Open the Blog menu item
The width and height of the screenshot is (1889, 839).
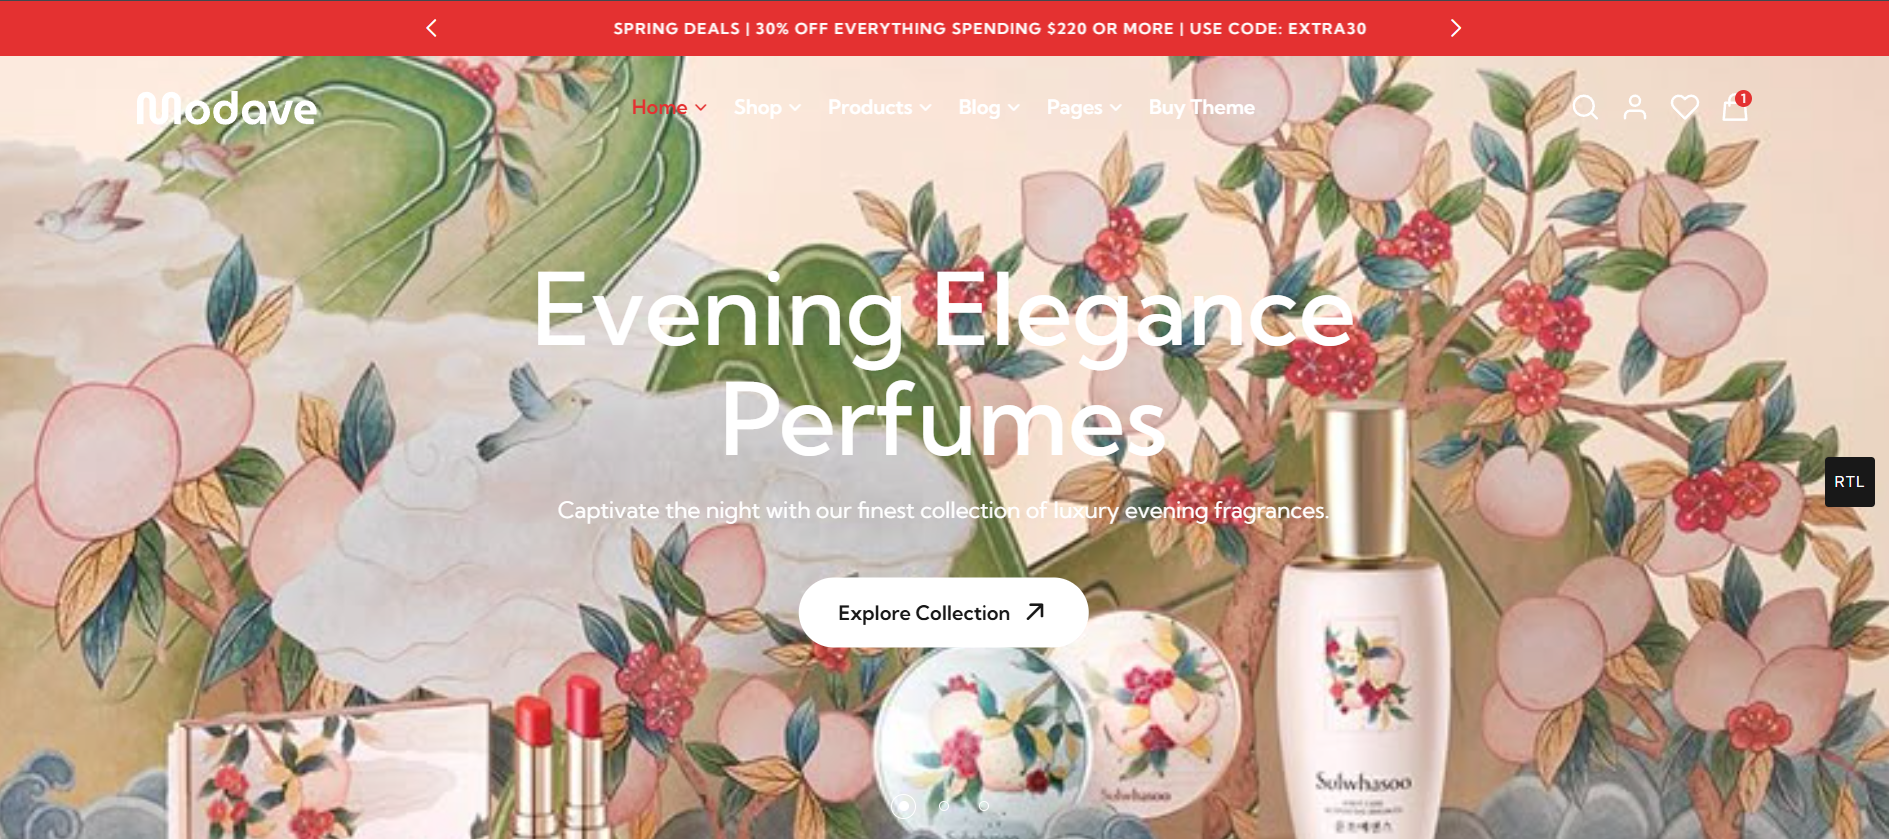988,107
